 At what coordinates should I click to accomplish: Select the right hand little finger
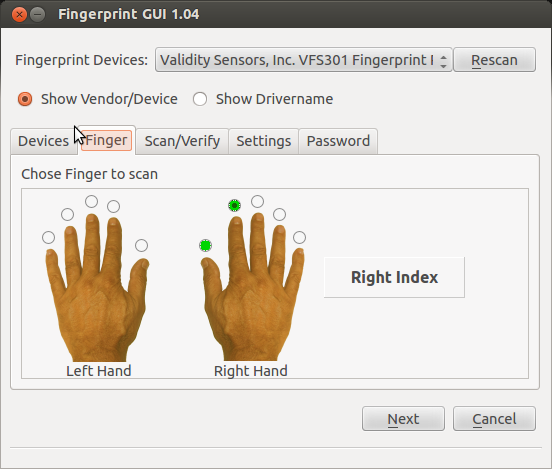tap(299, 237)
